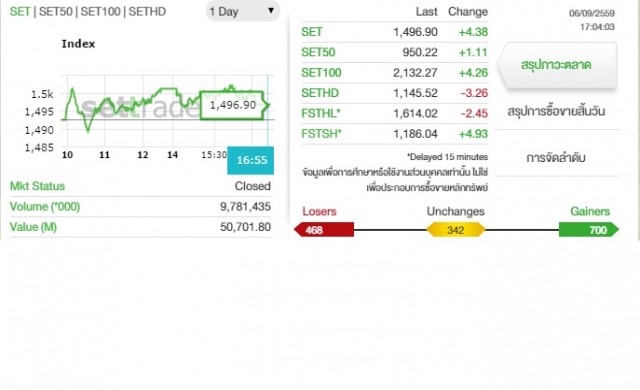Open the FSTHL* index link
This screenshot has width=640, height=390.
[321, 113]
